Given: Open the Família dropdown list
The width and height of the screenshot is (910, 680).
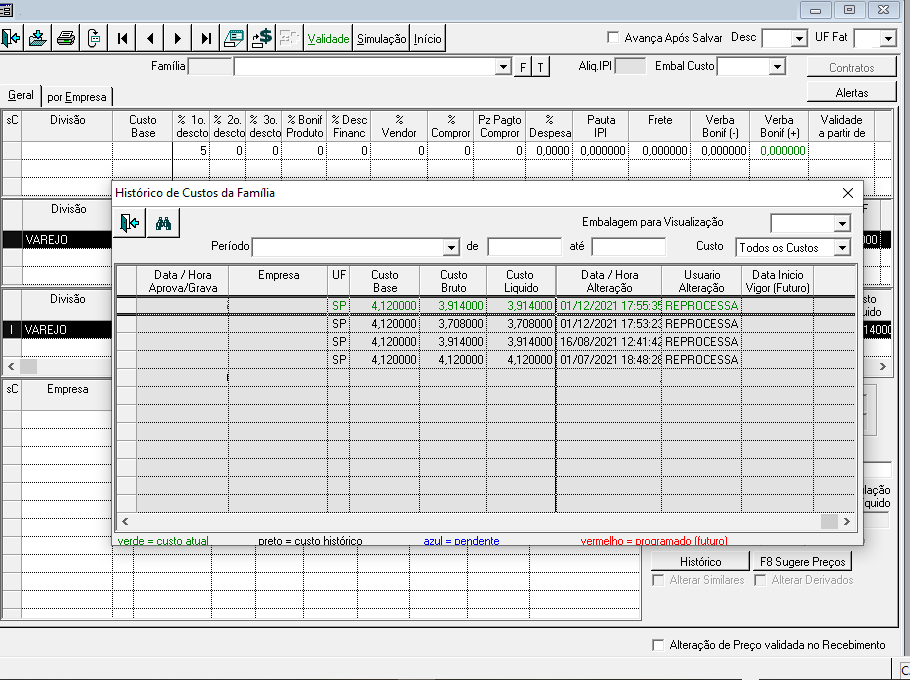Looking at the screenshot, I should click(x=503, y=67).
